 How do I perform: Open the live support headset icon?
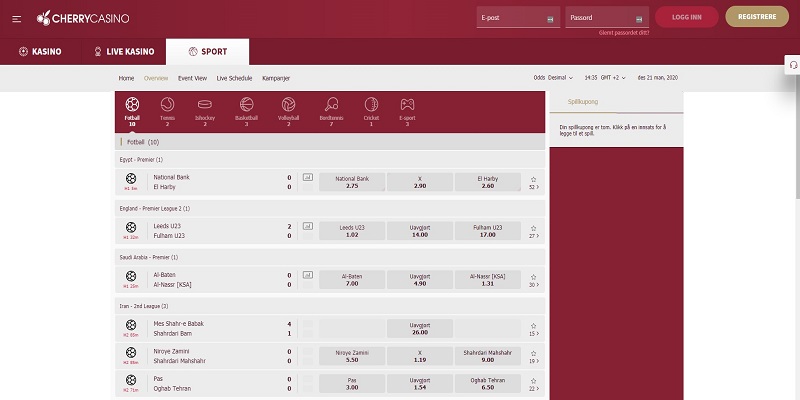[x=793, y=65]
